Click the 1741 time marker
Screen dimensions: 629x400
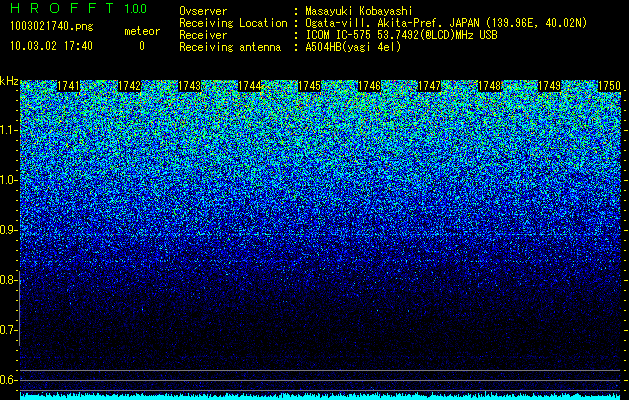(69, 86)
